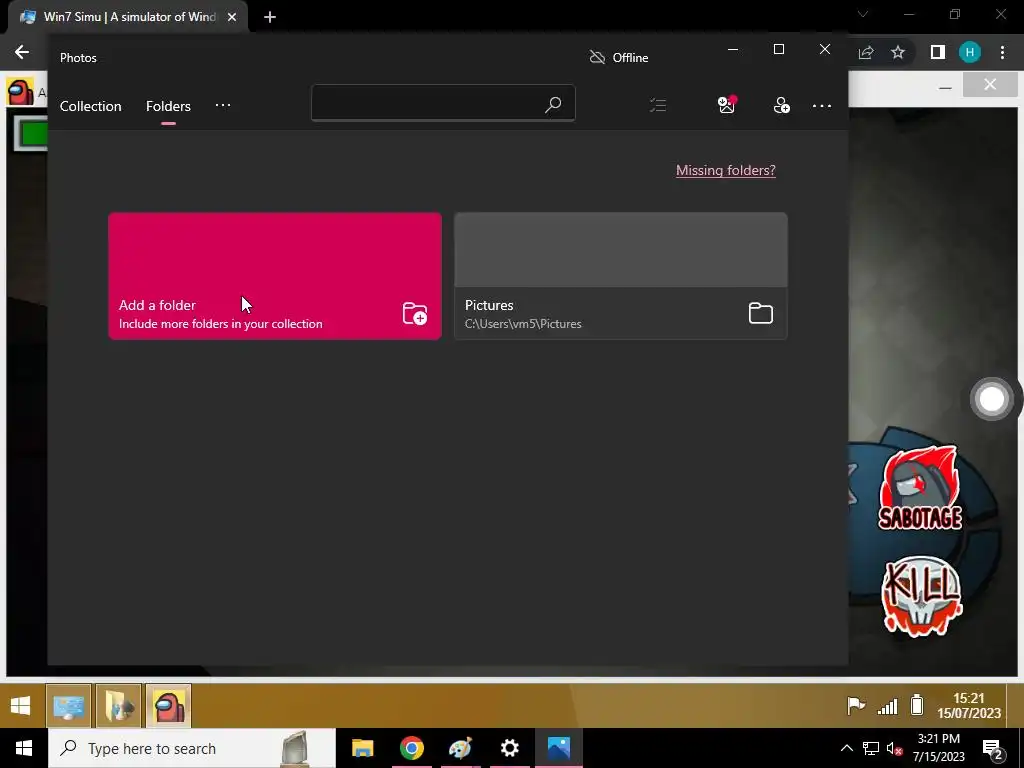Click the Offline cloud status icon
Image resolution: width=1024 pixels, height=768 pixels.
pyautogui.click(x=597, y=57)
